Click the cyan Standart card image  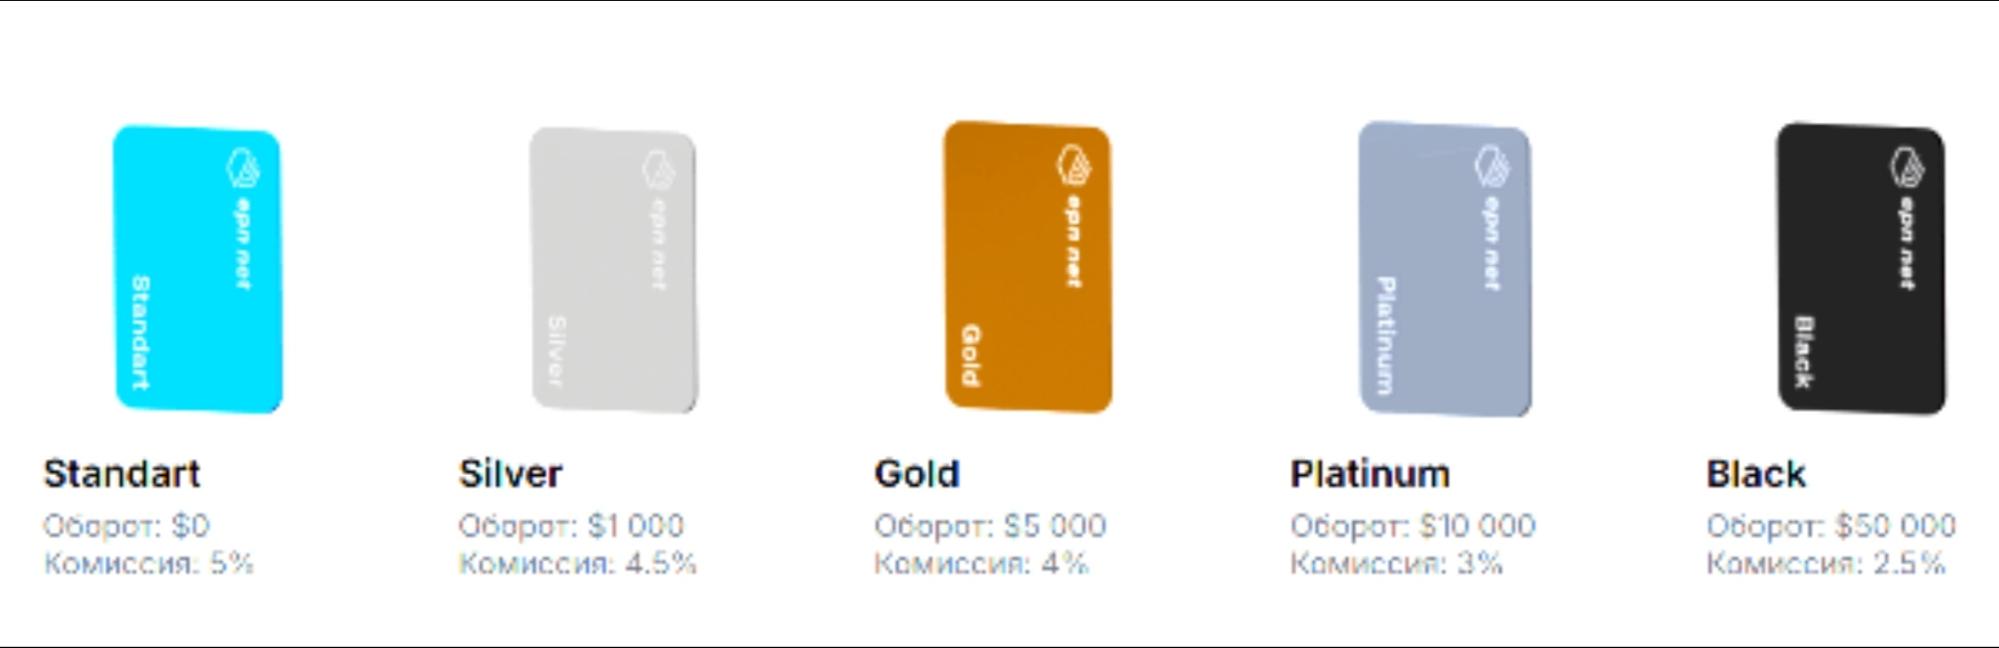pyautogui.click(x=197, y=269)
